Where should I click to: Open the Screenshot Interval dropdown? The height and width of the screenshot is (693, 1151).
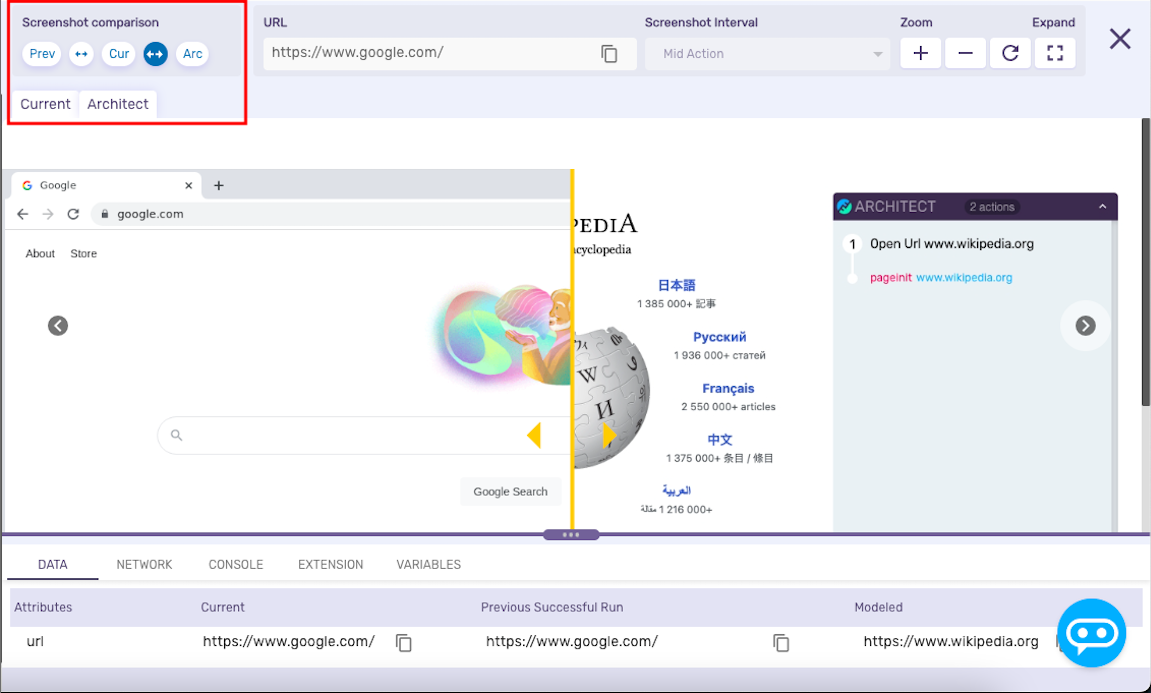[767, 54]
